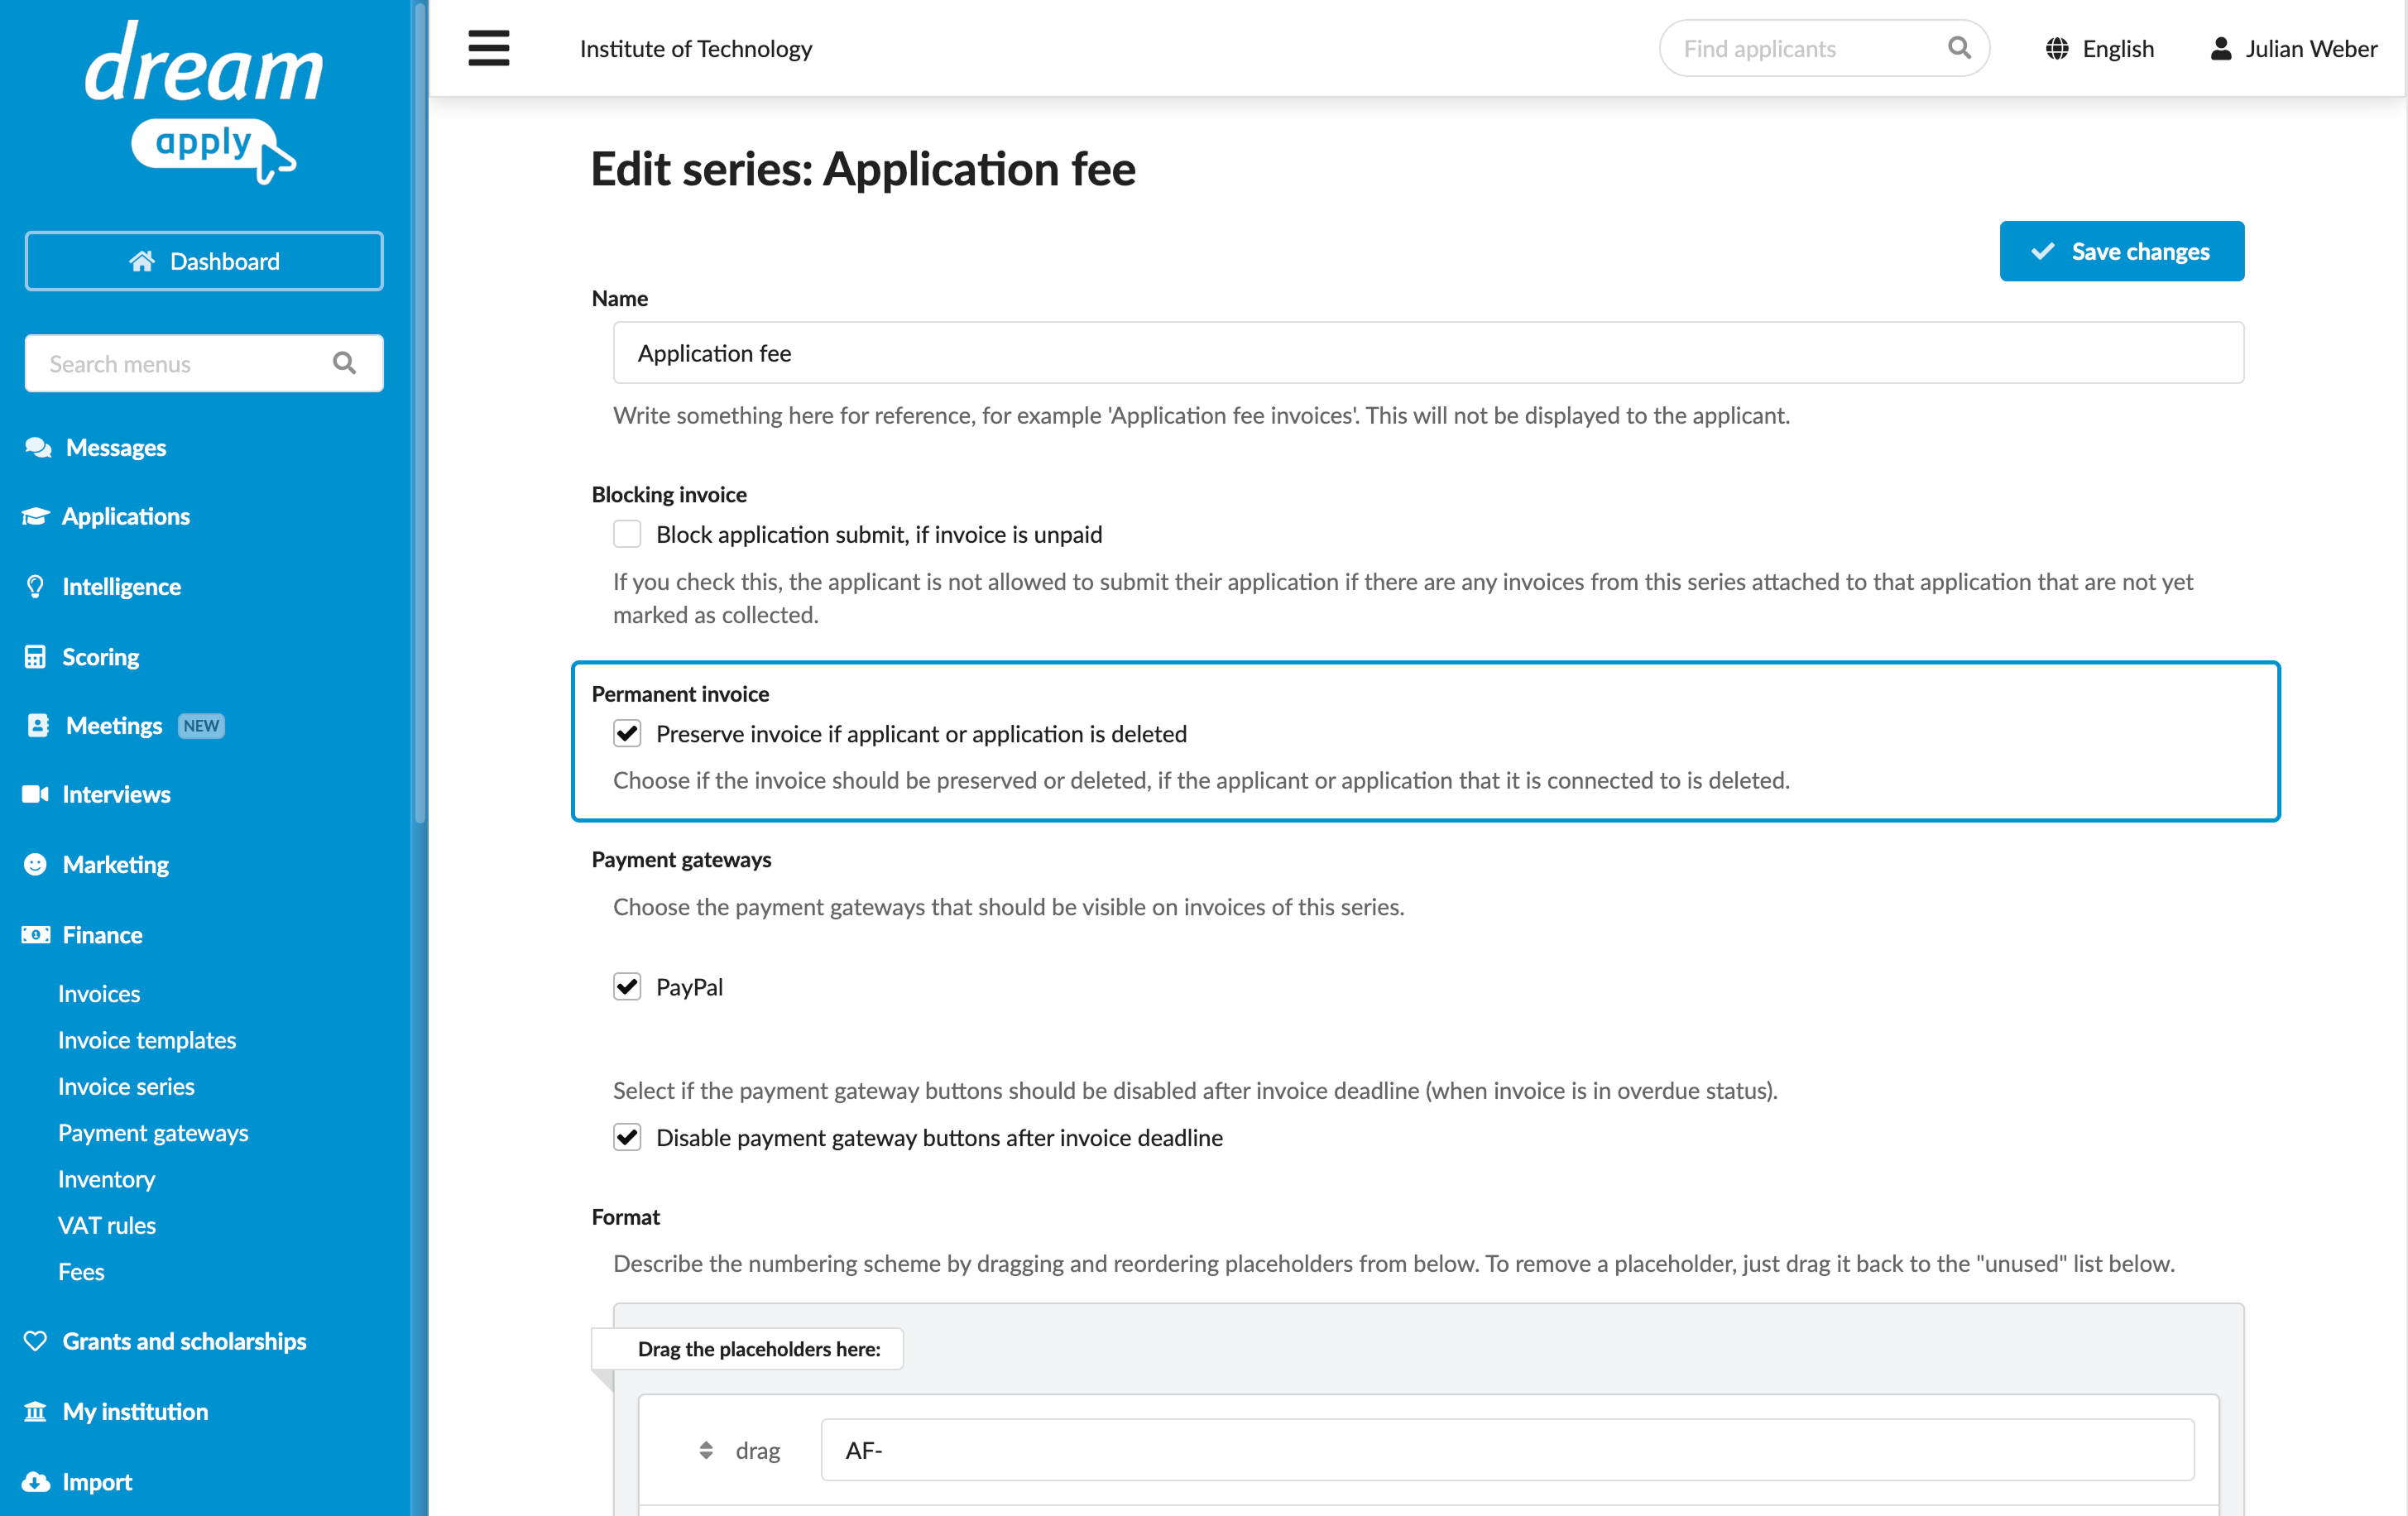Expand the Import menu

click(x=97, y=1481)
